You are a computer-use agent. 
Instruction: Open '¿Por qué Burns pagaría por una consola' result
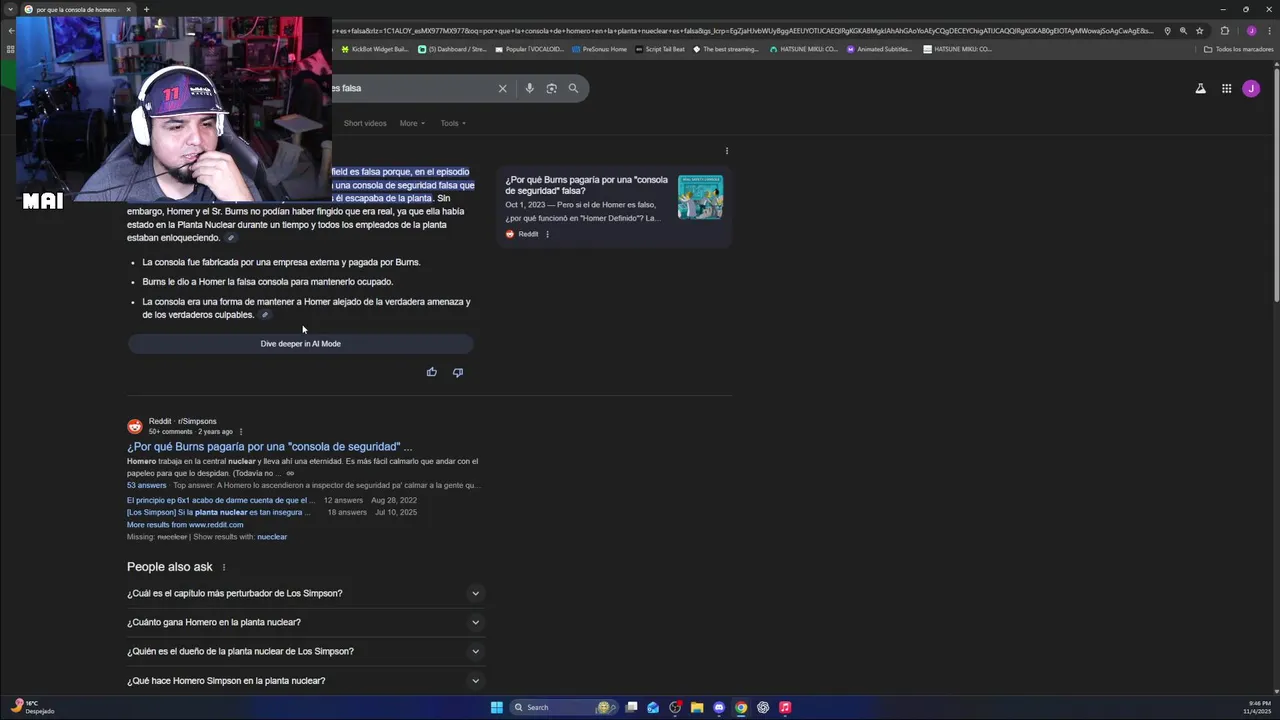(x=269, y=447)
